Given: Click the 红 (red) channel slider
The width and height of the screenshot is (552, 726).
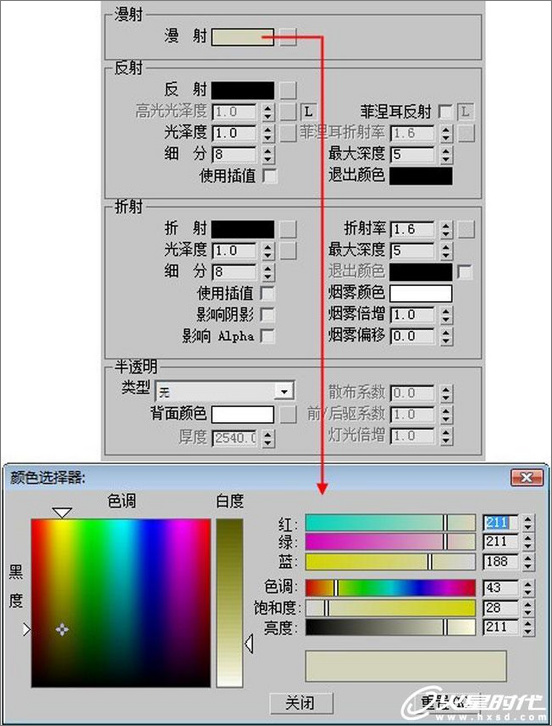Looking at the screenshot, I should [390, 522].
